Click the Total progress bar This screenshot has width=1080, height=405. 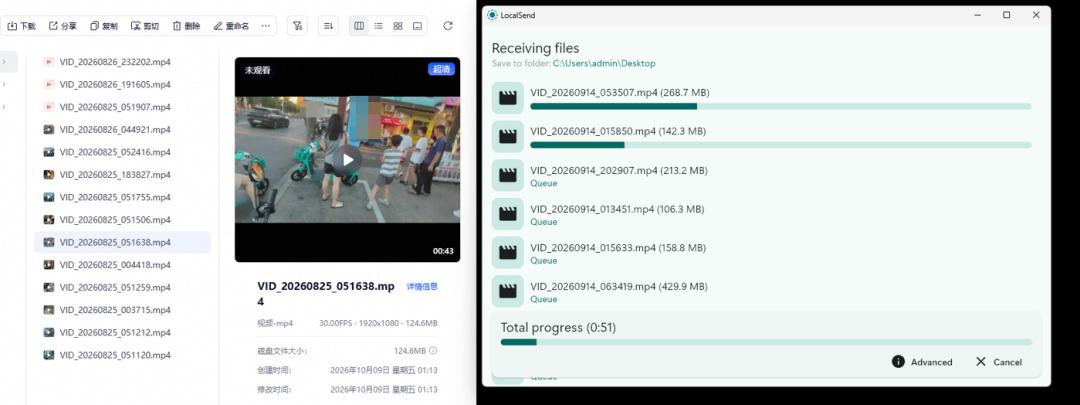click(766, 342)
